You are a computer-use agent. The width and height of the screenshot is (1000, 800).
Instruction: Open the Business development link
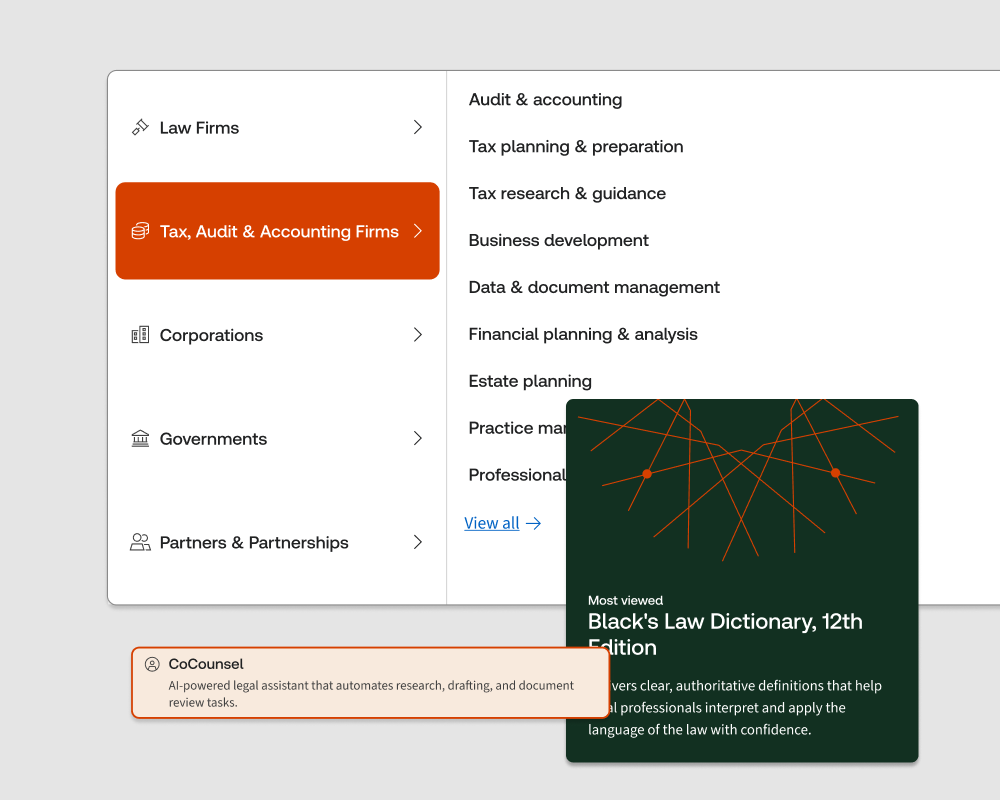click(x=559, y=241)
